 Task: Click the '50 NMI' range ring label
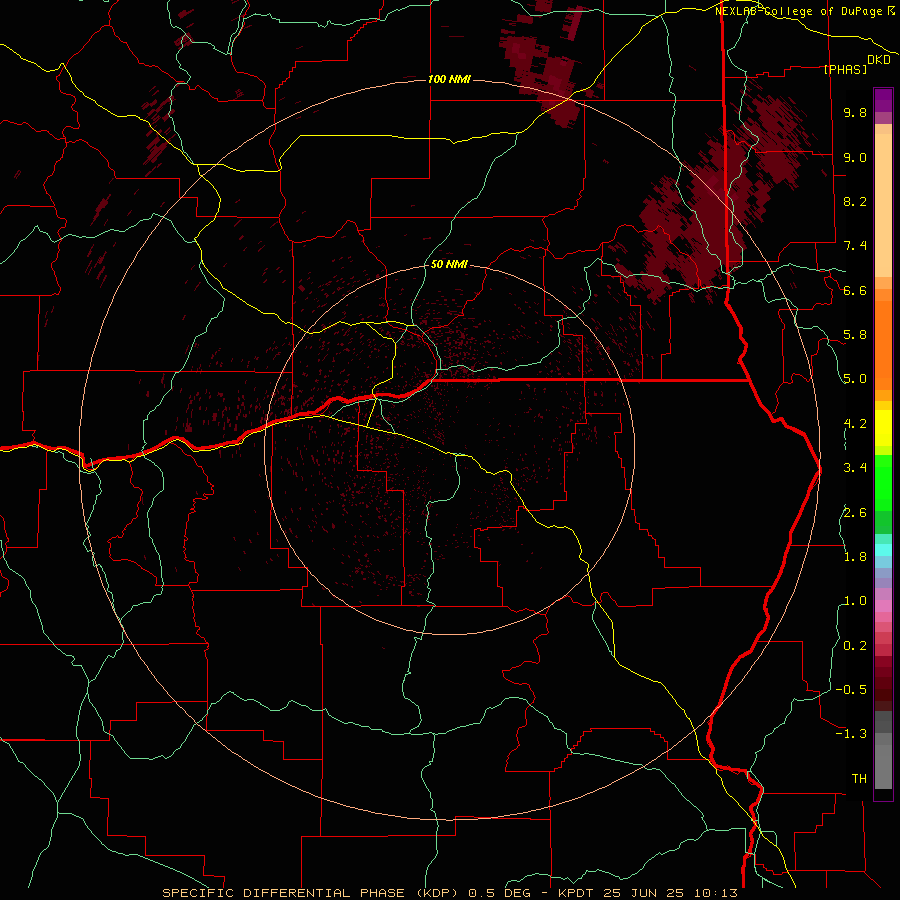click(449, 264)
